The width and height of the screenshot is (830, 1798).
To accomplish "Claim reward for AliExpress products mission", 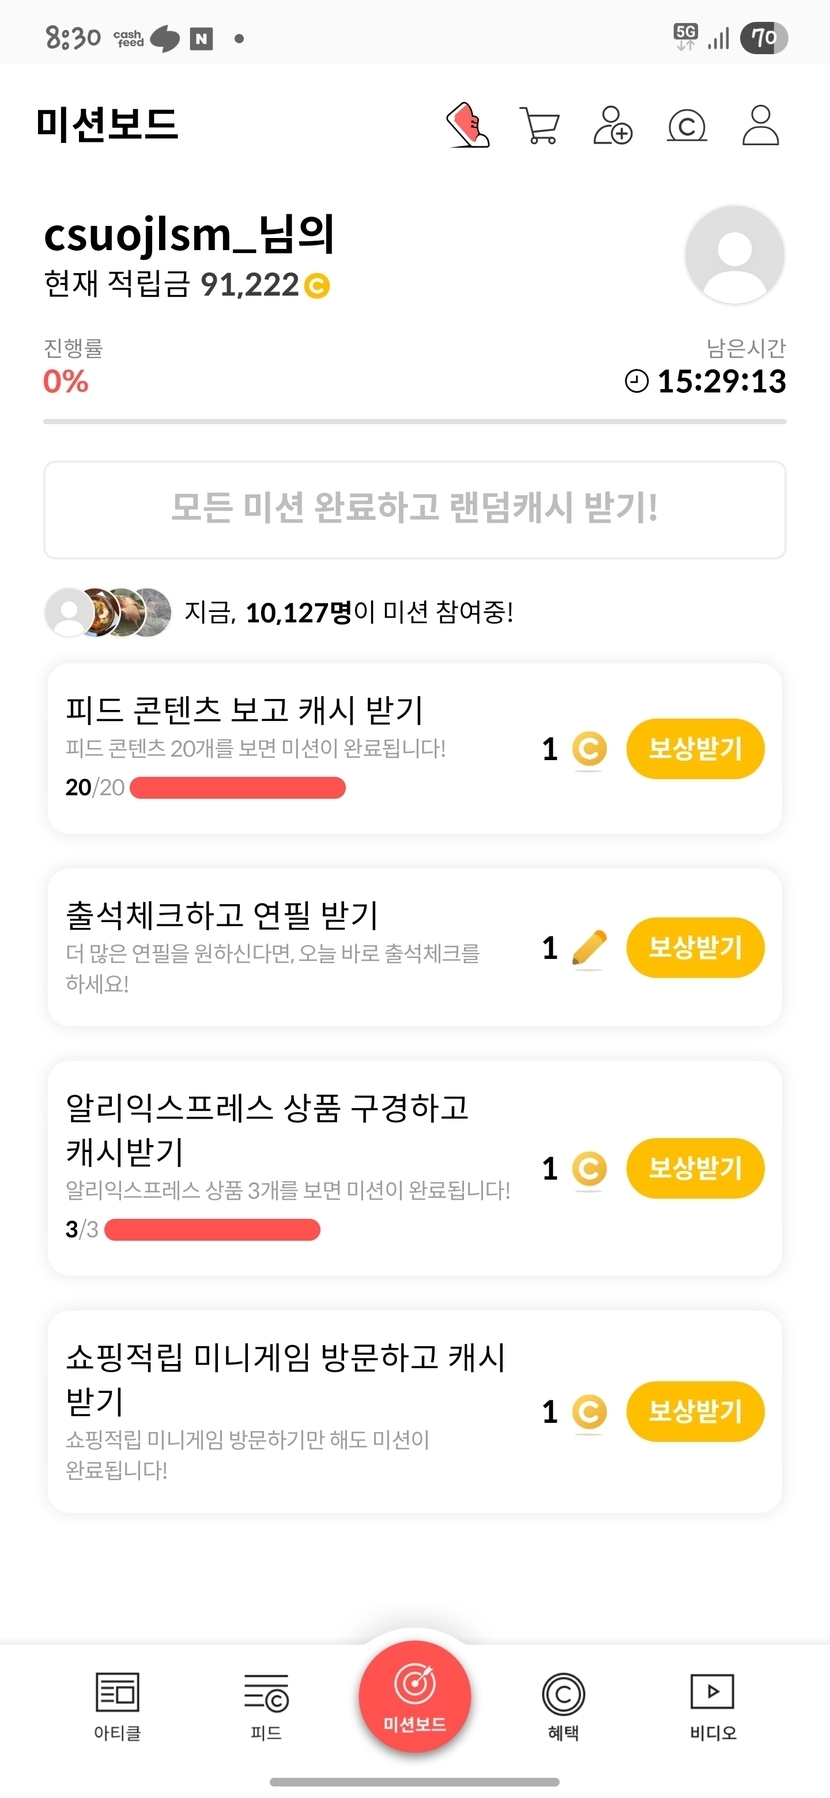I will click(695, 1167).
